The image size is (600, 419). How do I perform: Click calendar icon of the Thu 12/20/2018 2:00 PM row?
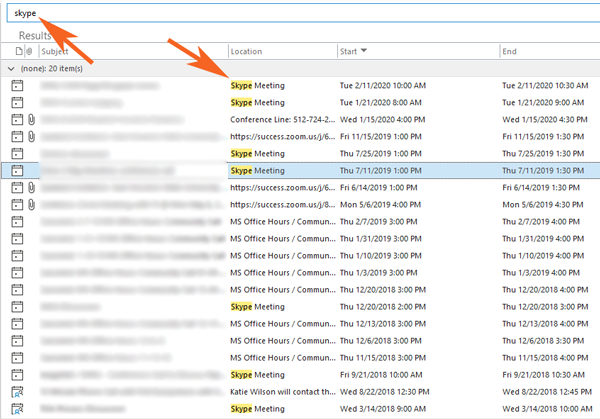(17, 307)
